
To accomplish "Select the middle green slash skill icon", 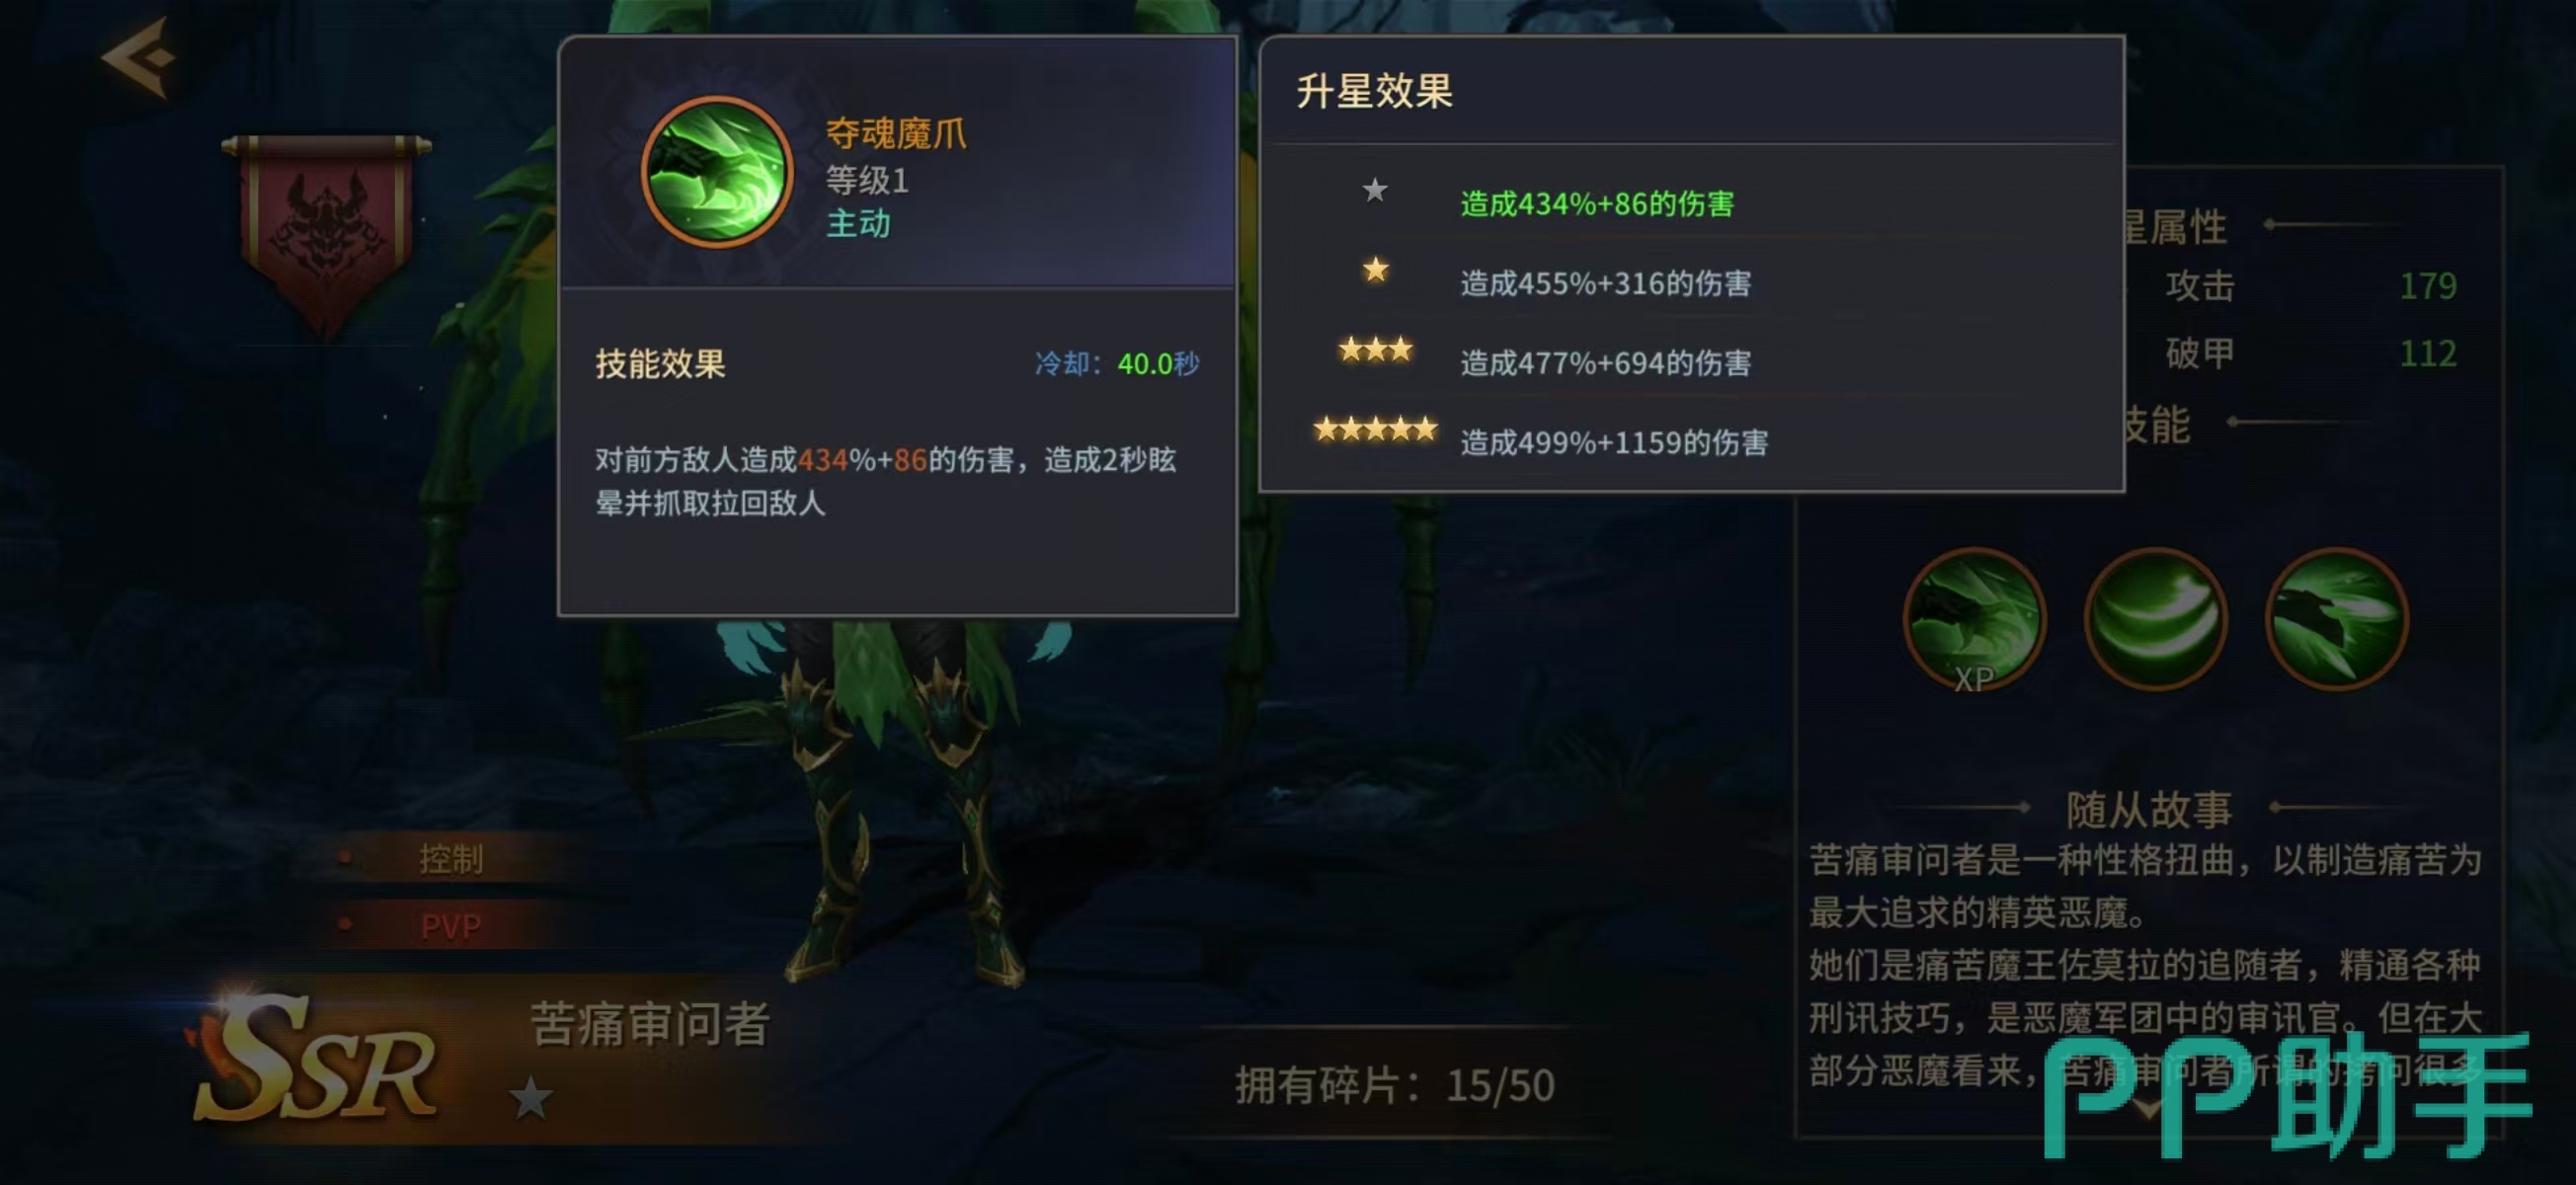I will (x=2155, y=620).
